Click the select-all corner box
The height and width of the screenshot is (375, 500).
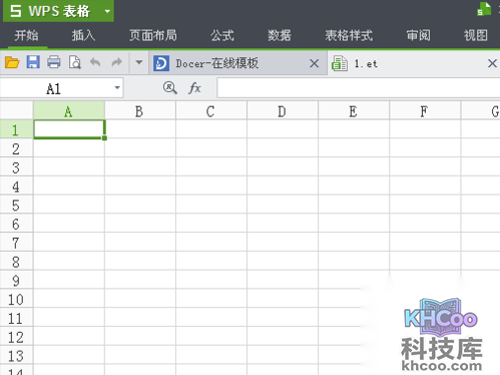click(16, 111)
